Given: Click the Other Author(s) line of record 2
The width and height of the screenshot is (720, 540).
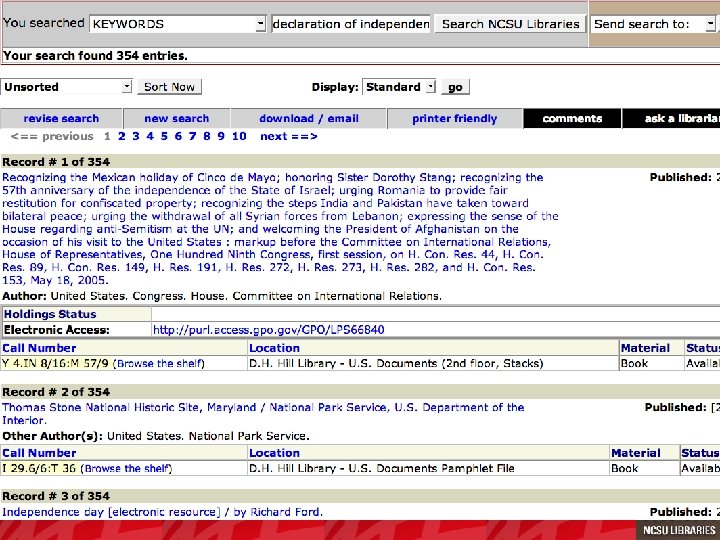Looking at the screenshot, I should pos(156,436).
